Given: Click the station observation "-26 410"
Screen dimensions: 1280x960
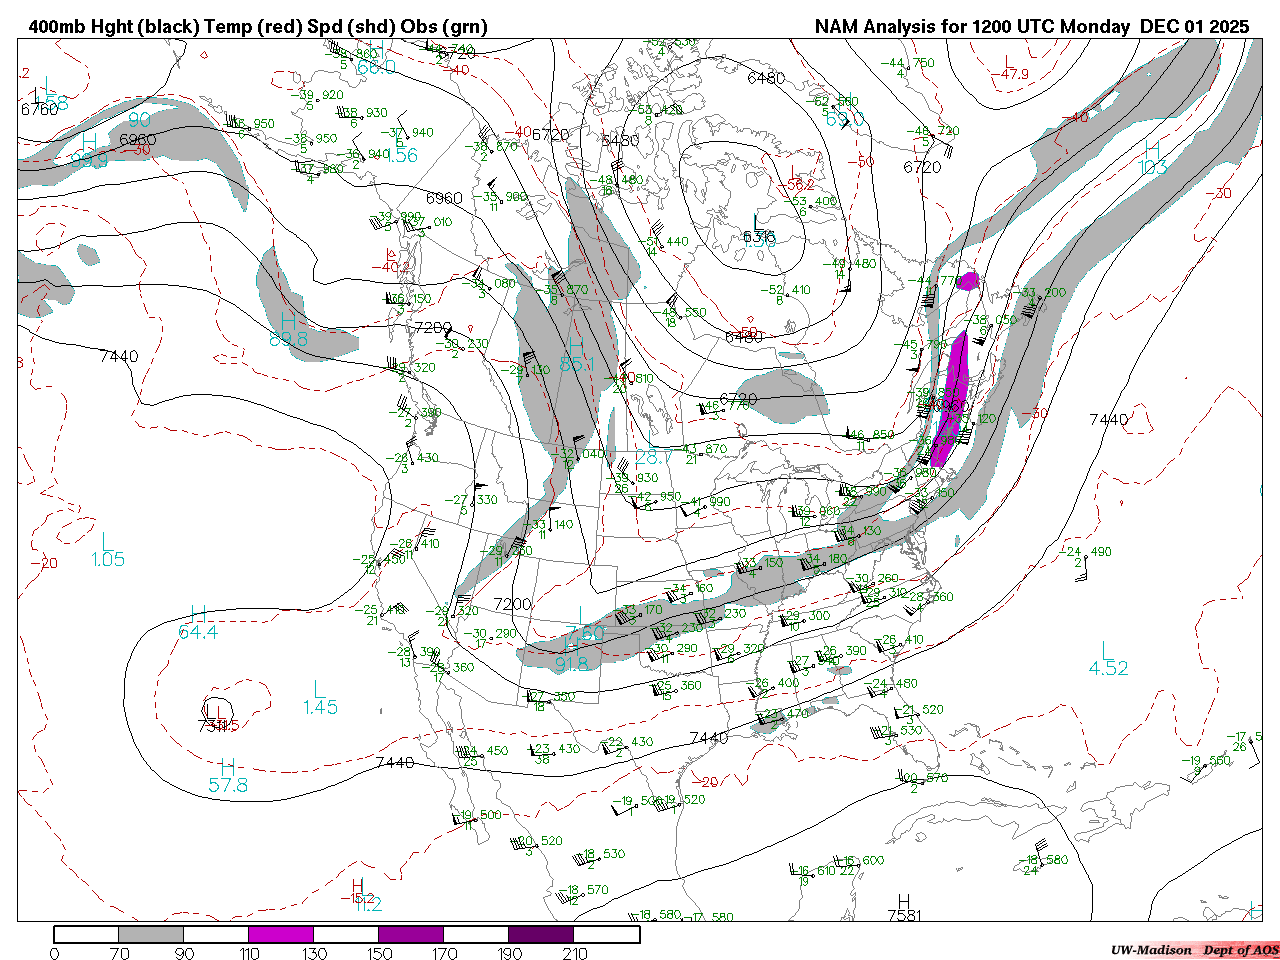Looking at the screenshot, I should (900, 640).
